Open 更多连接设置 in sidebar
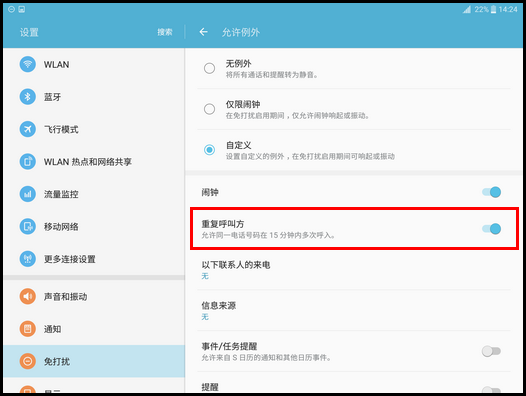526x396 pixels. pyautogui.click(x=94, y=259)
